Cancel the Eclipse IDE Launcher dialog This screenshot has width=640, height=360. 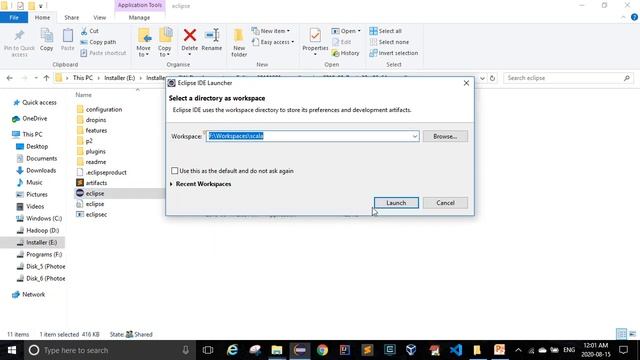point(445,203)
